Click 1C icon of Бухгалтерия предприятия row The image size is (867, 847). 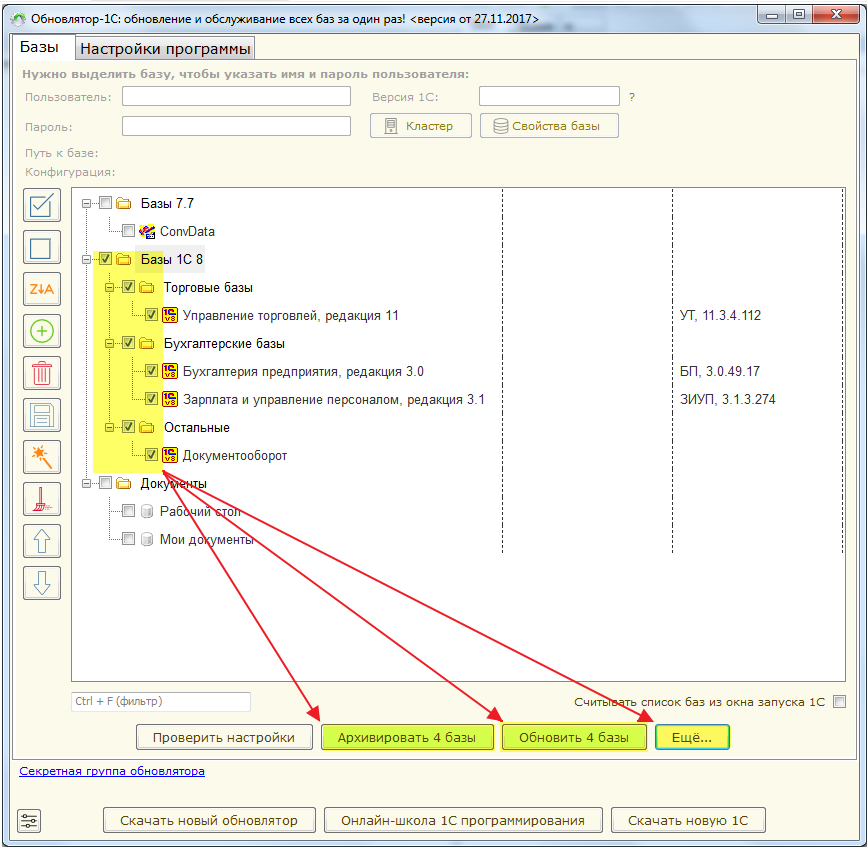170,371
